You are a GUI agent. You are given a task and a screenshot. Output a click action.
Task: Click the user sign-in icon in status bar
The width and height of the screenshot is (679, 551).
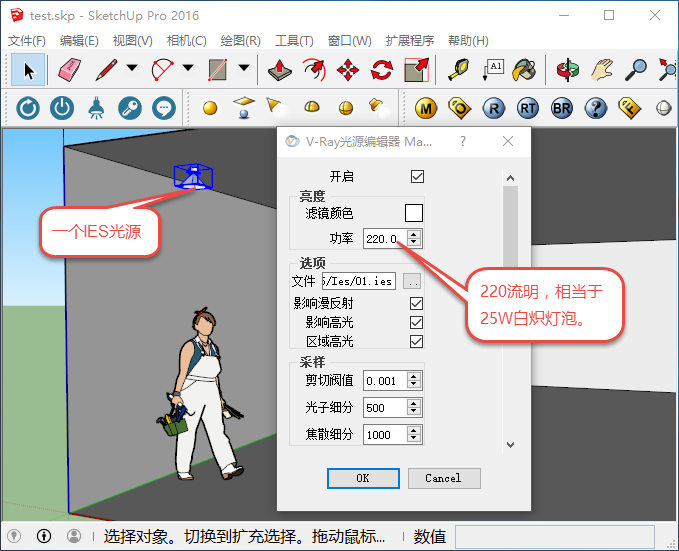(74, 536)
